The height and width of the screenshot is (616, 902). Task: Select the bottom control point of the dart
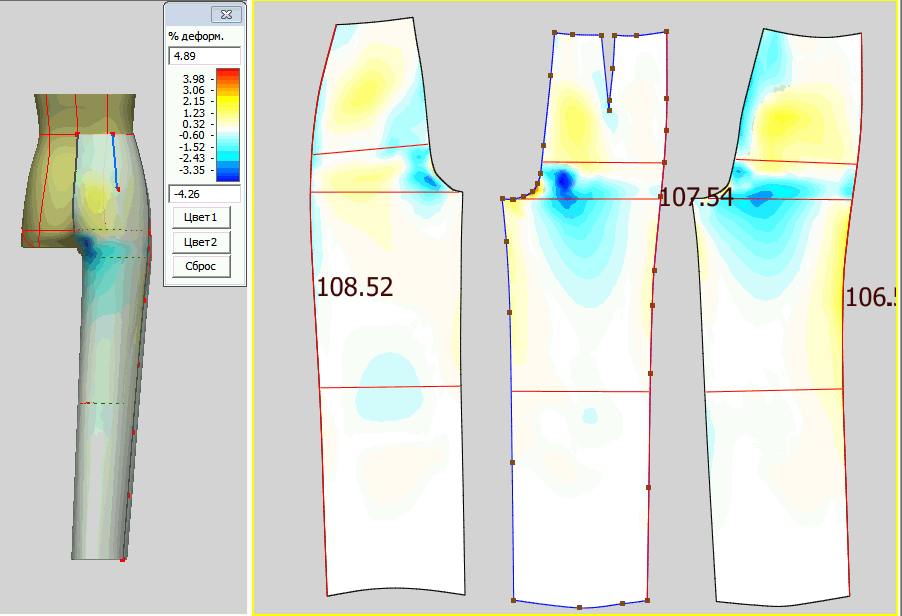[x=609, y=110]
